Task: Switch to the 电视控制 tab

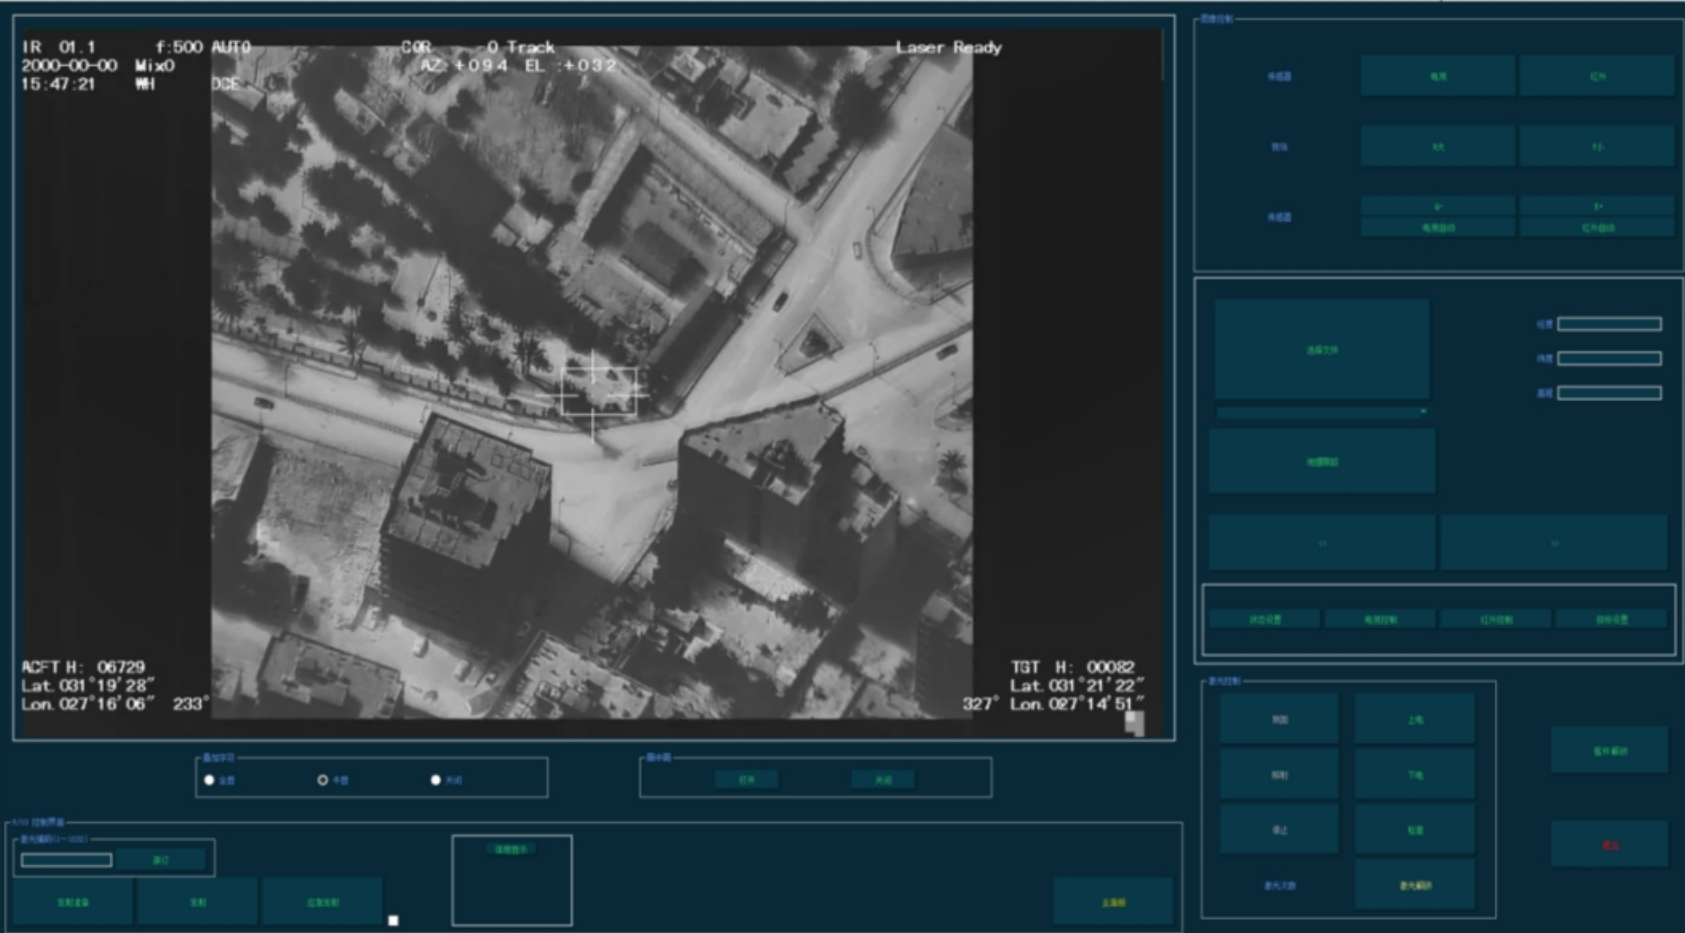Action: click(1380, 620)
